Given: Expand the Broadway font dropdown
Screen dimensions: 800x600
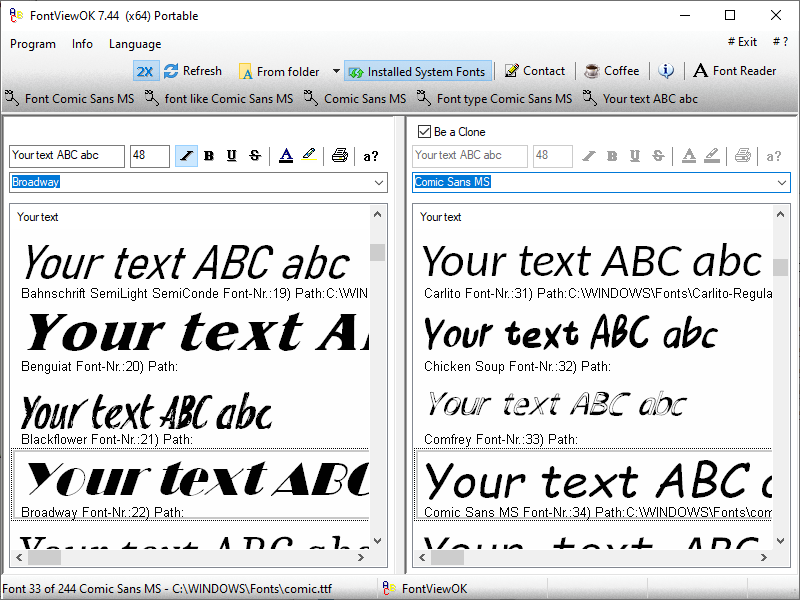Looking at the screenshot, I should pyautogui.click(x=378, y=183).
